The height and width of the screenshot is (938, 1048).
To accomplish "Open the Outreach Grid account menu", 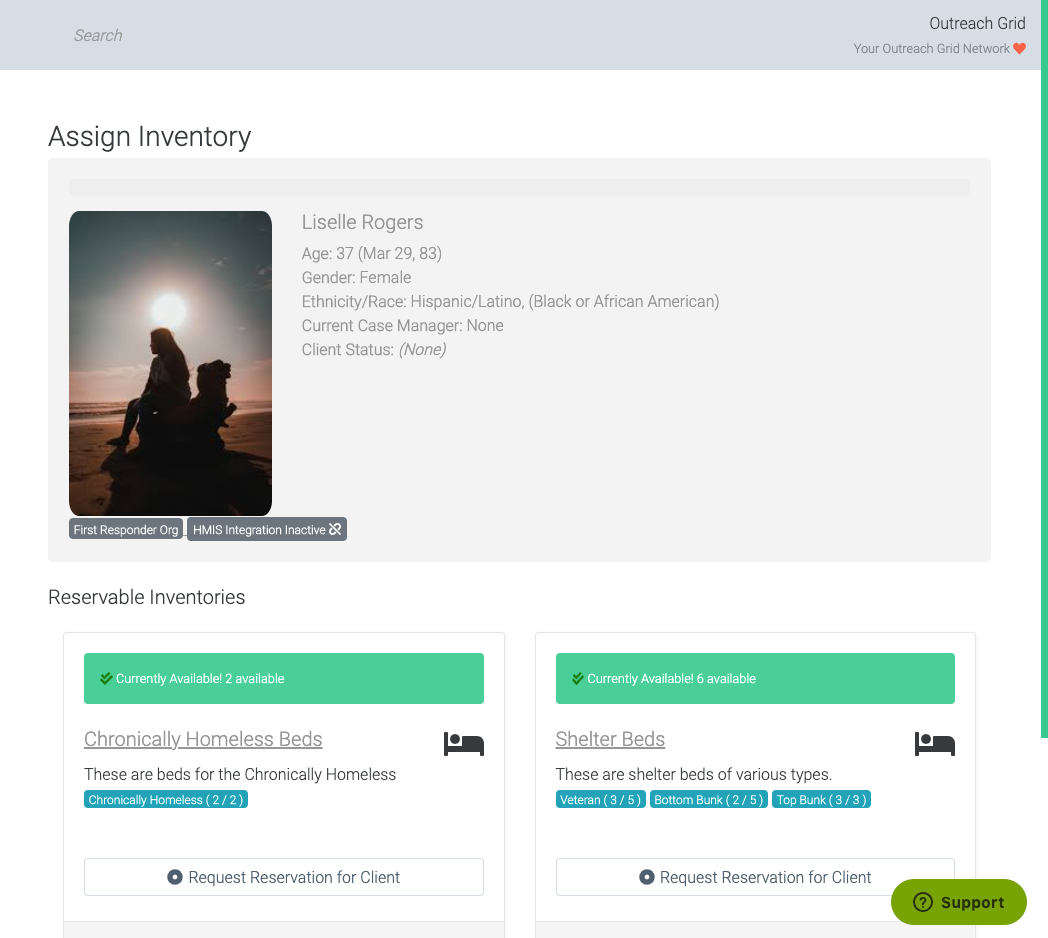I will [976, 23].
